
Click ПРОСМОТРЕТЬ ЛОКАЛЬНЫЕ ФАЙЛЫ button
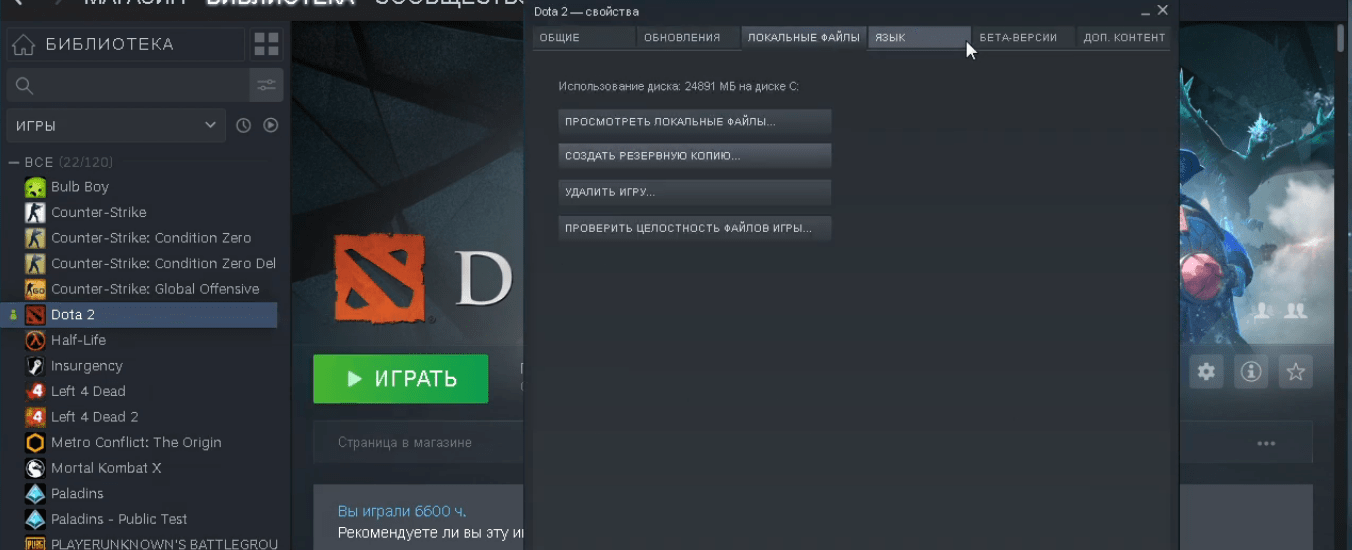coord(695,122)
